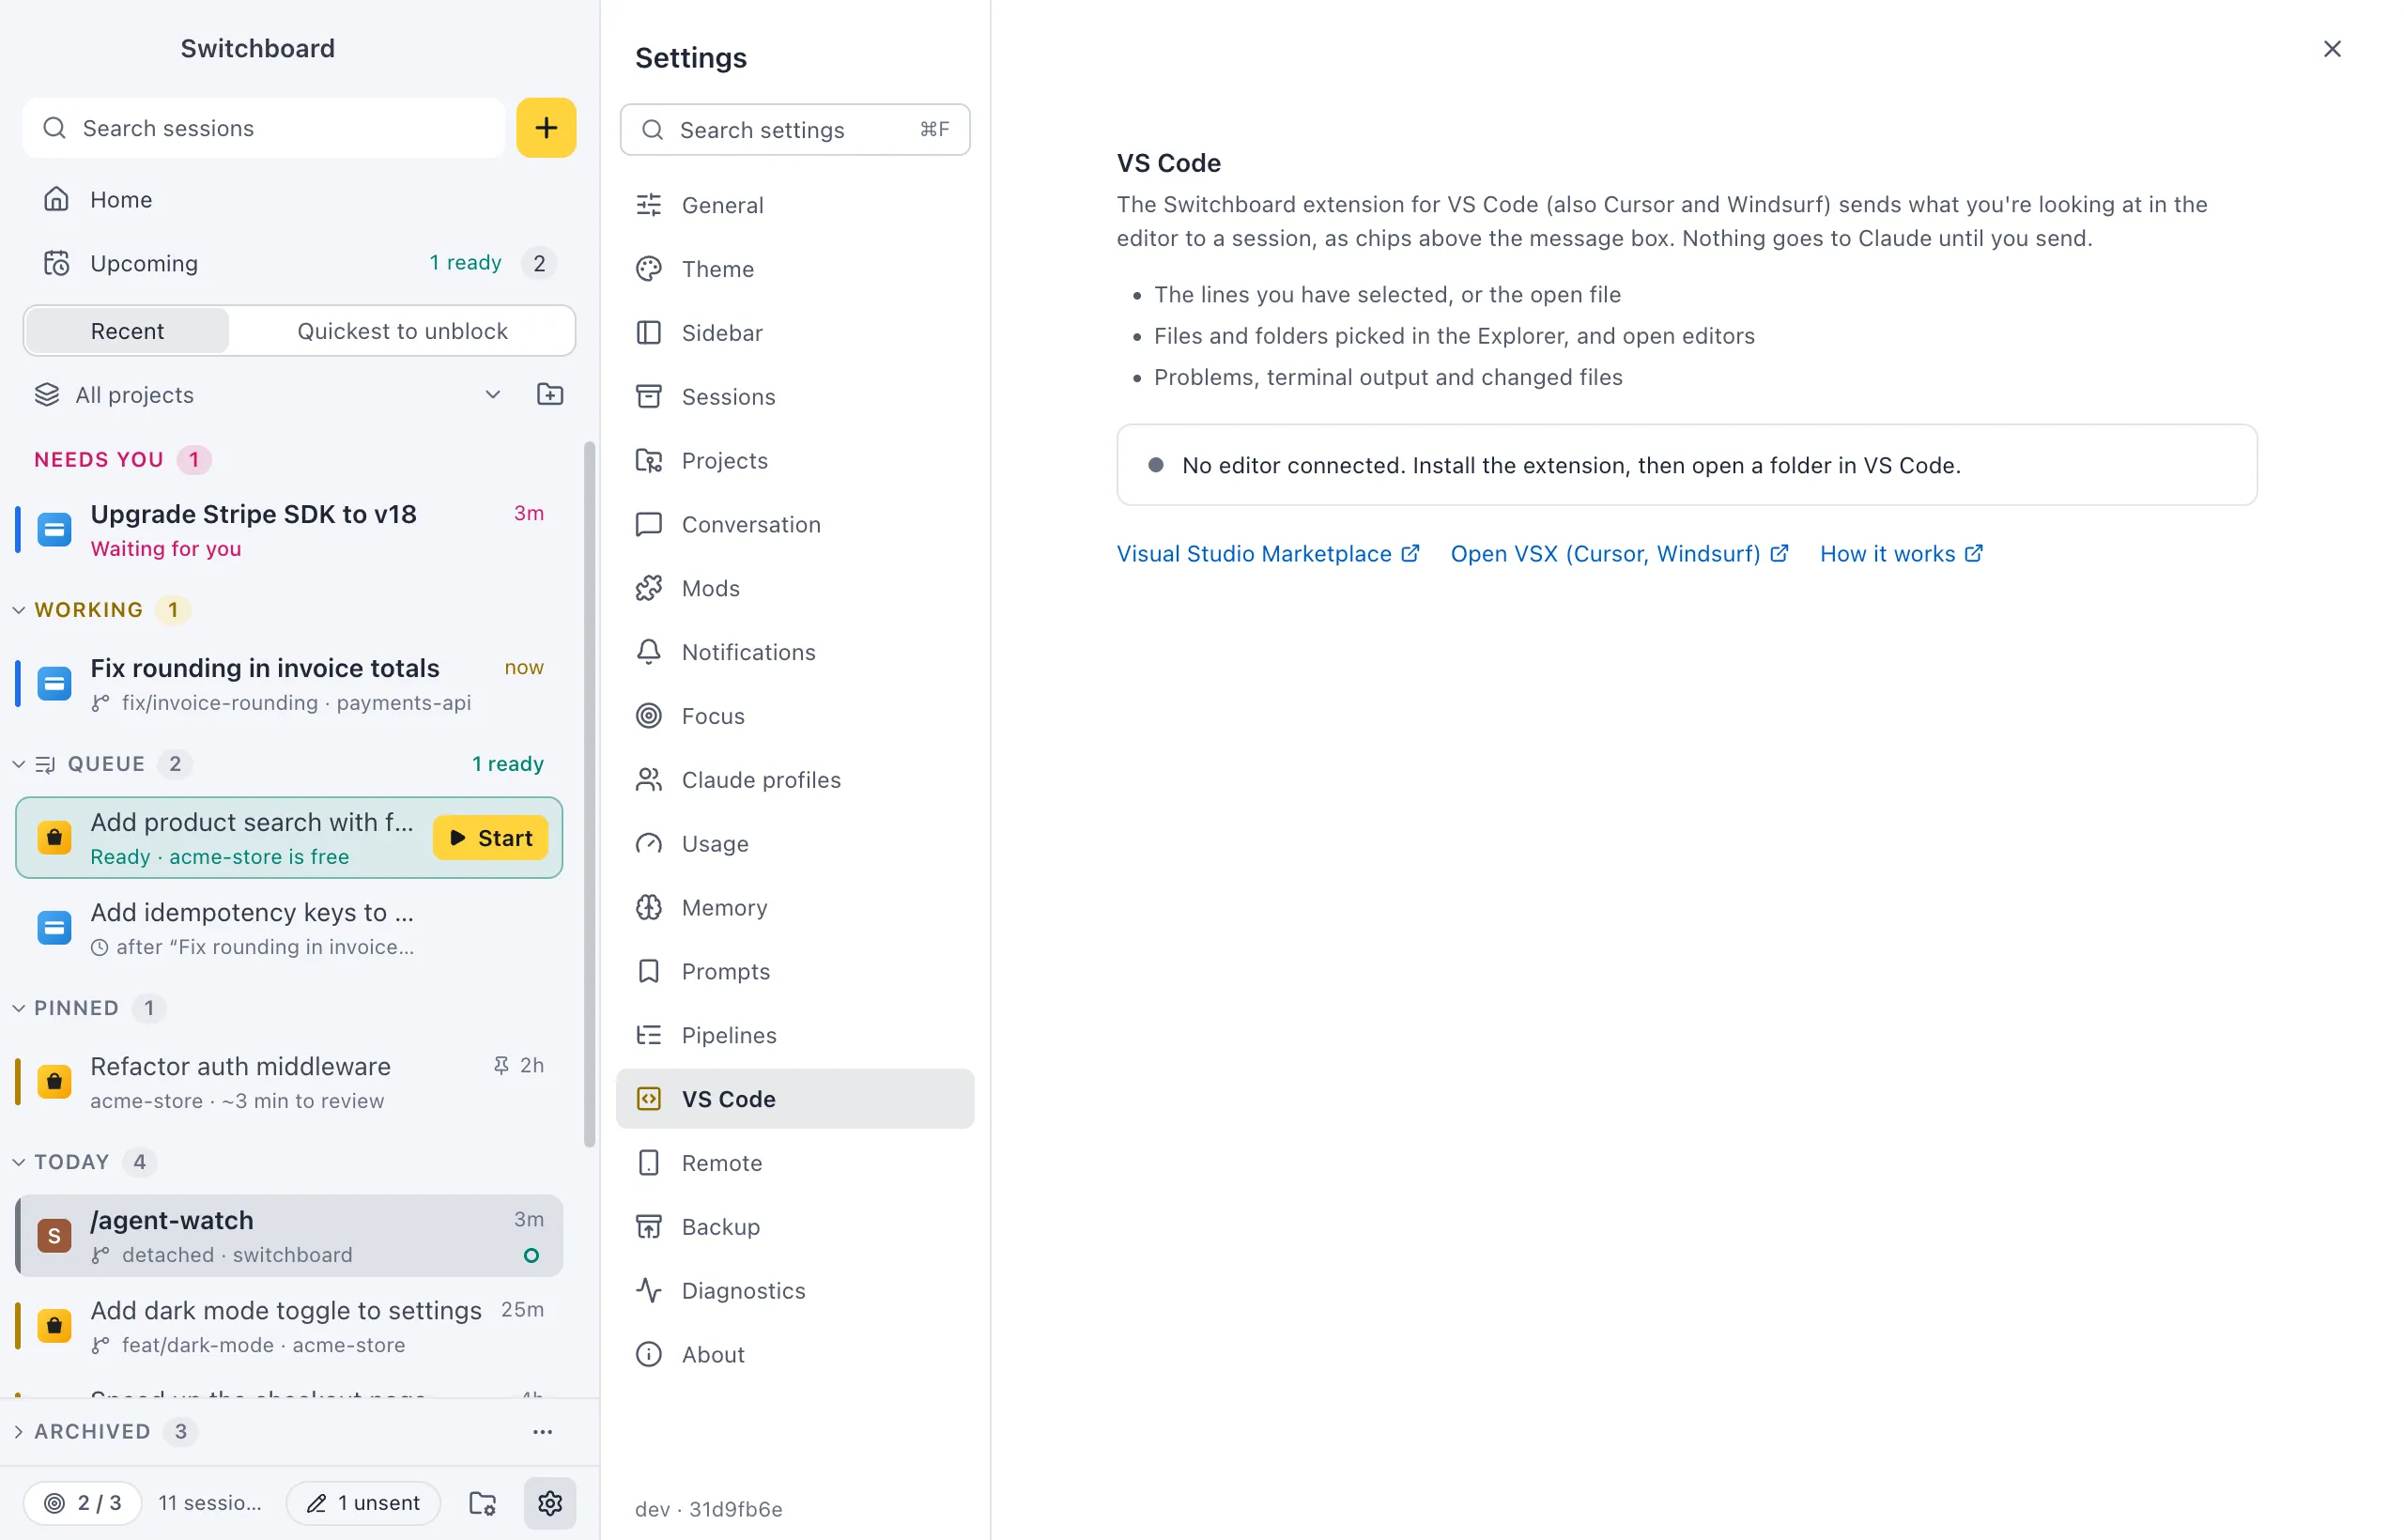
Task: Click the Claude profiles people icon
Action: click(x=649, y=780)
